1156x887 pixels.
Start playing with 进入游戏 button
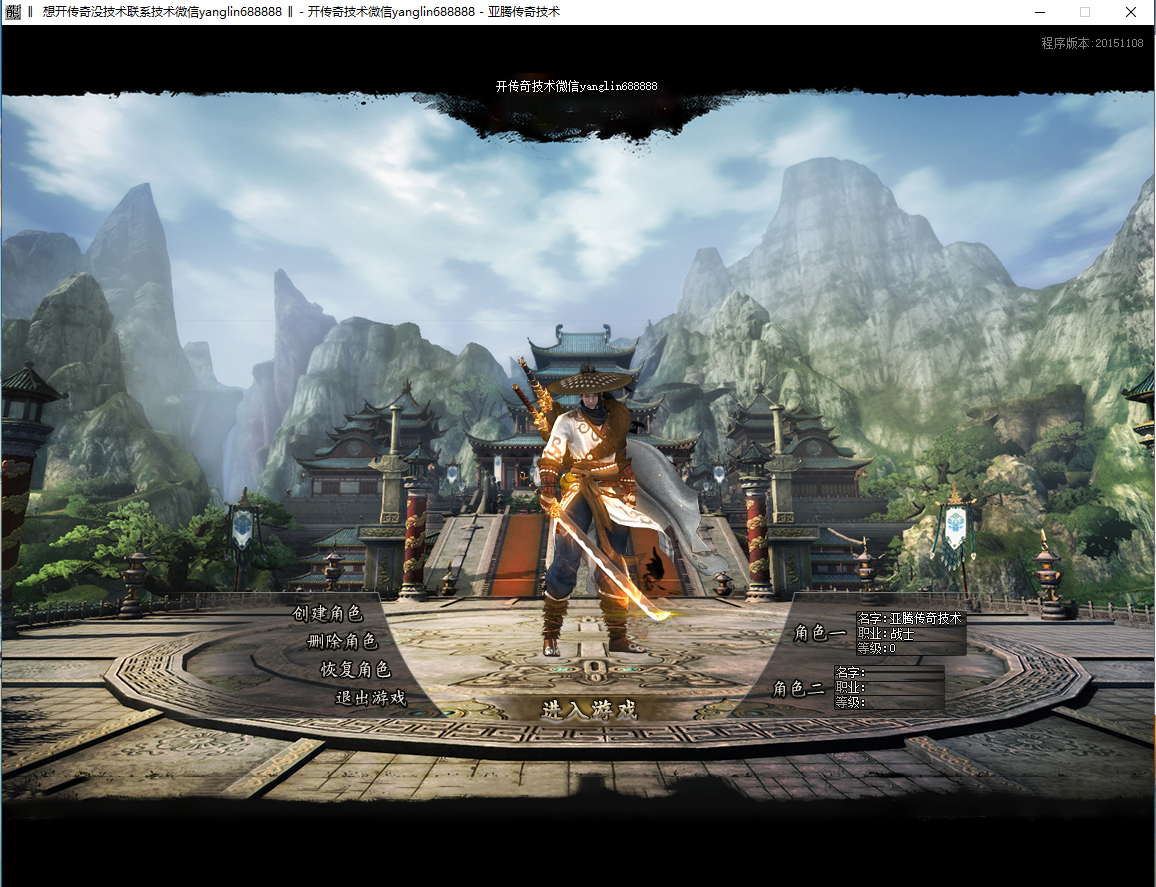click(x=589, y=710)
